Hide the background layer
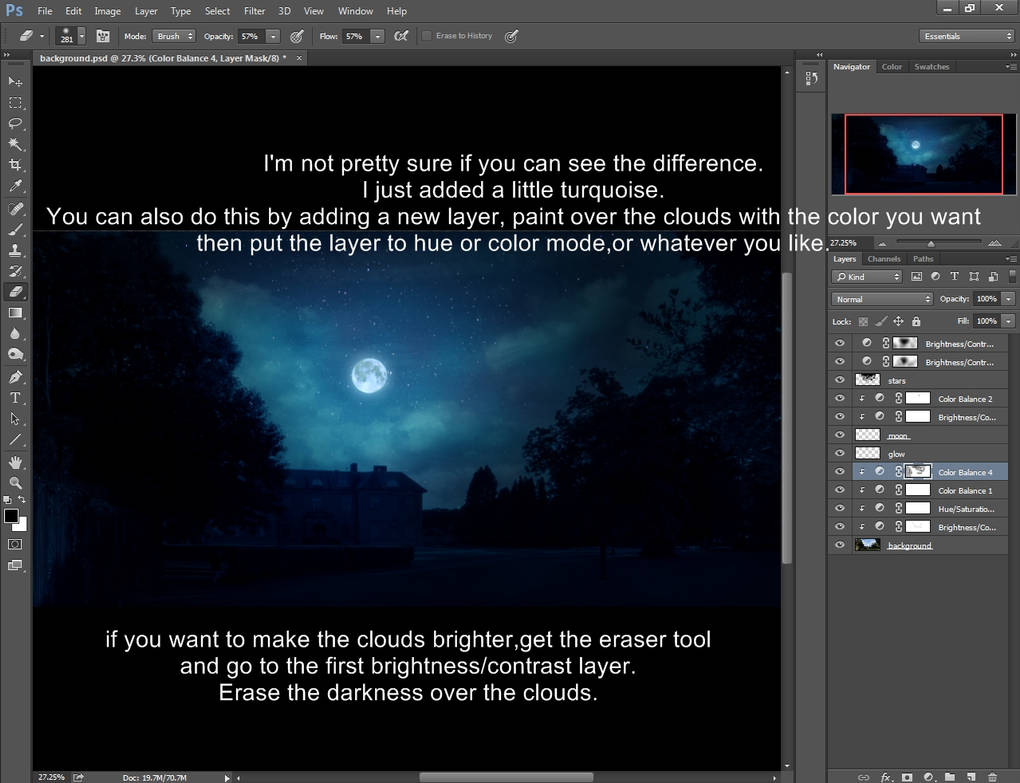 [840, 545]
